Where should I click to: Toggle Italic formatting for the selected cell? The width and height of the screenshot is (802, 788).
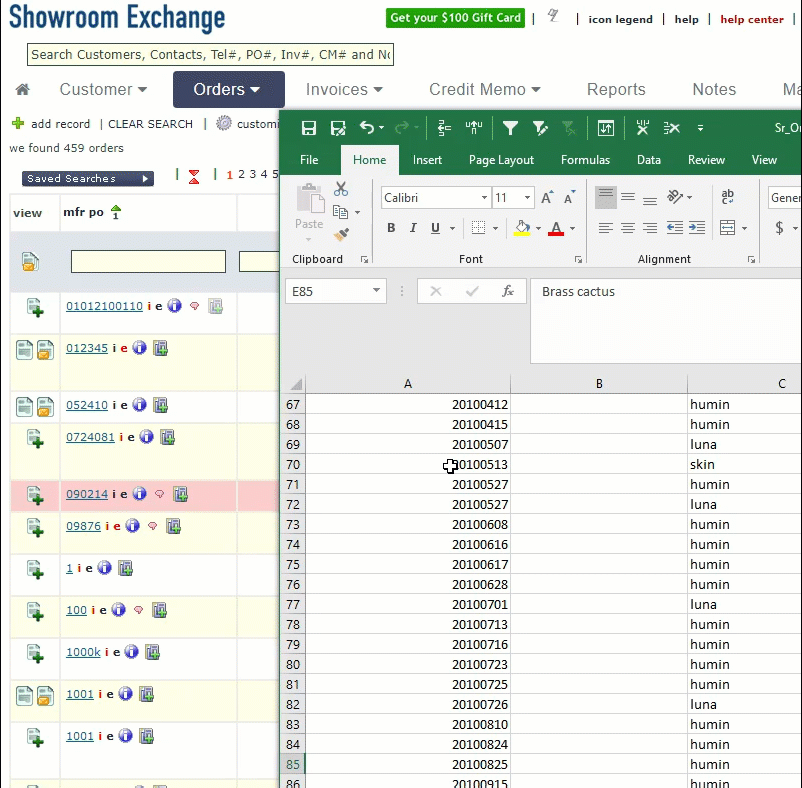click(x=412, y=228)
